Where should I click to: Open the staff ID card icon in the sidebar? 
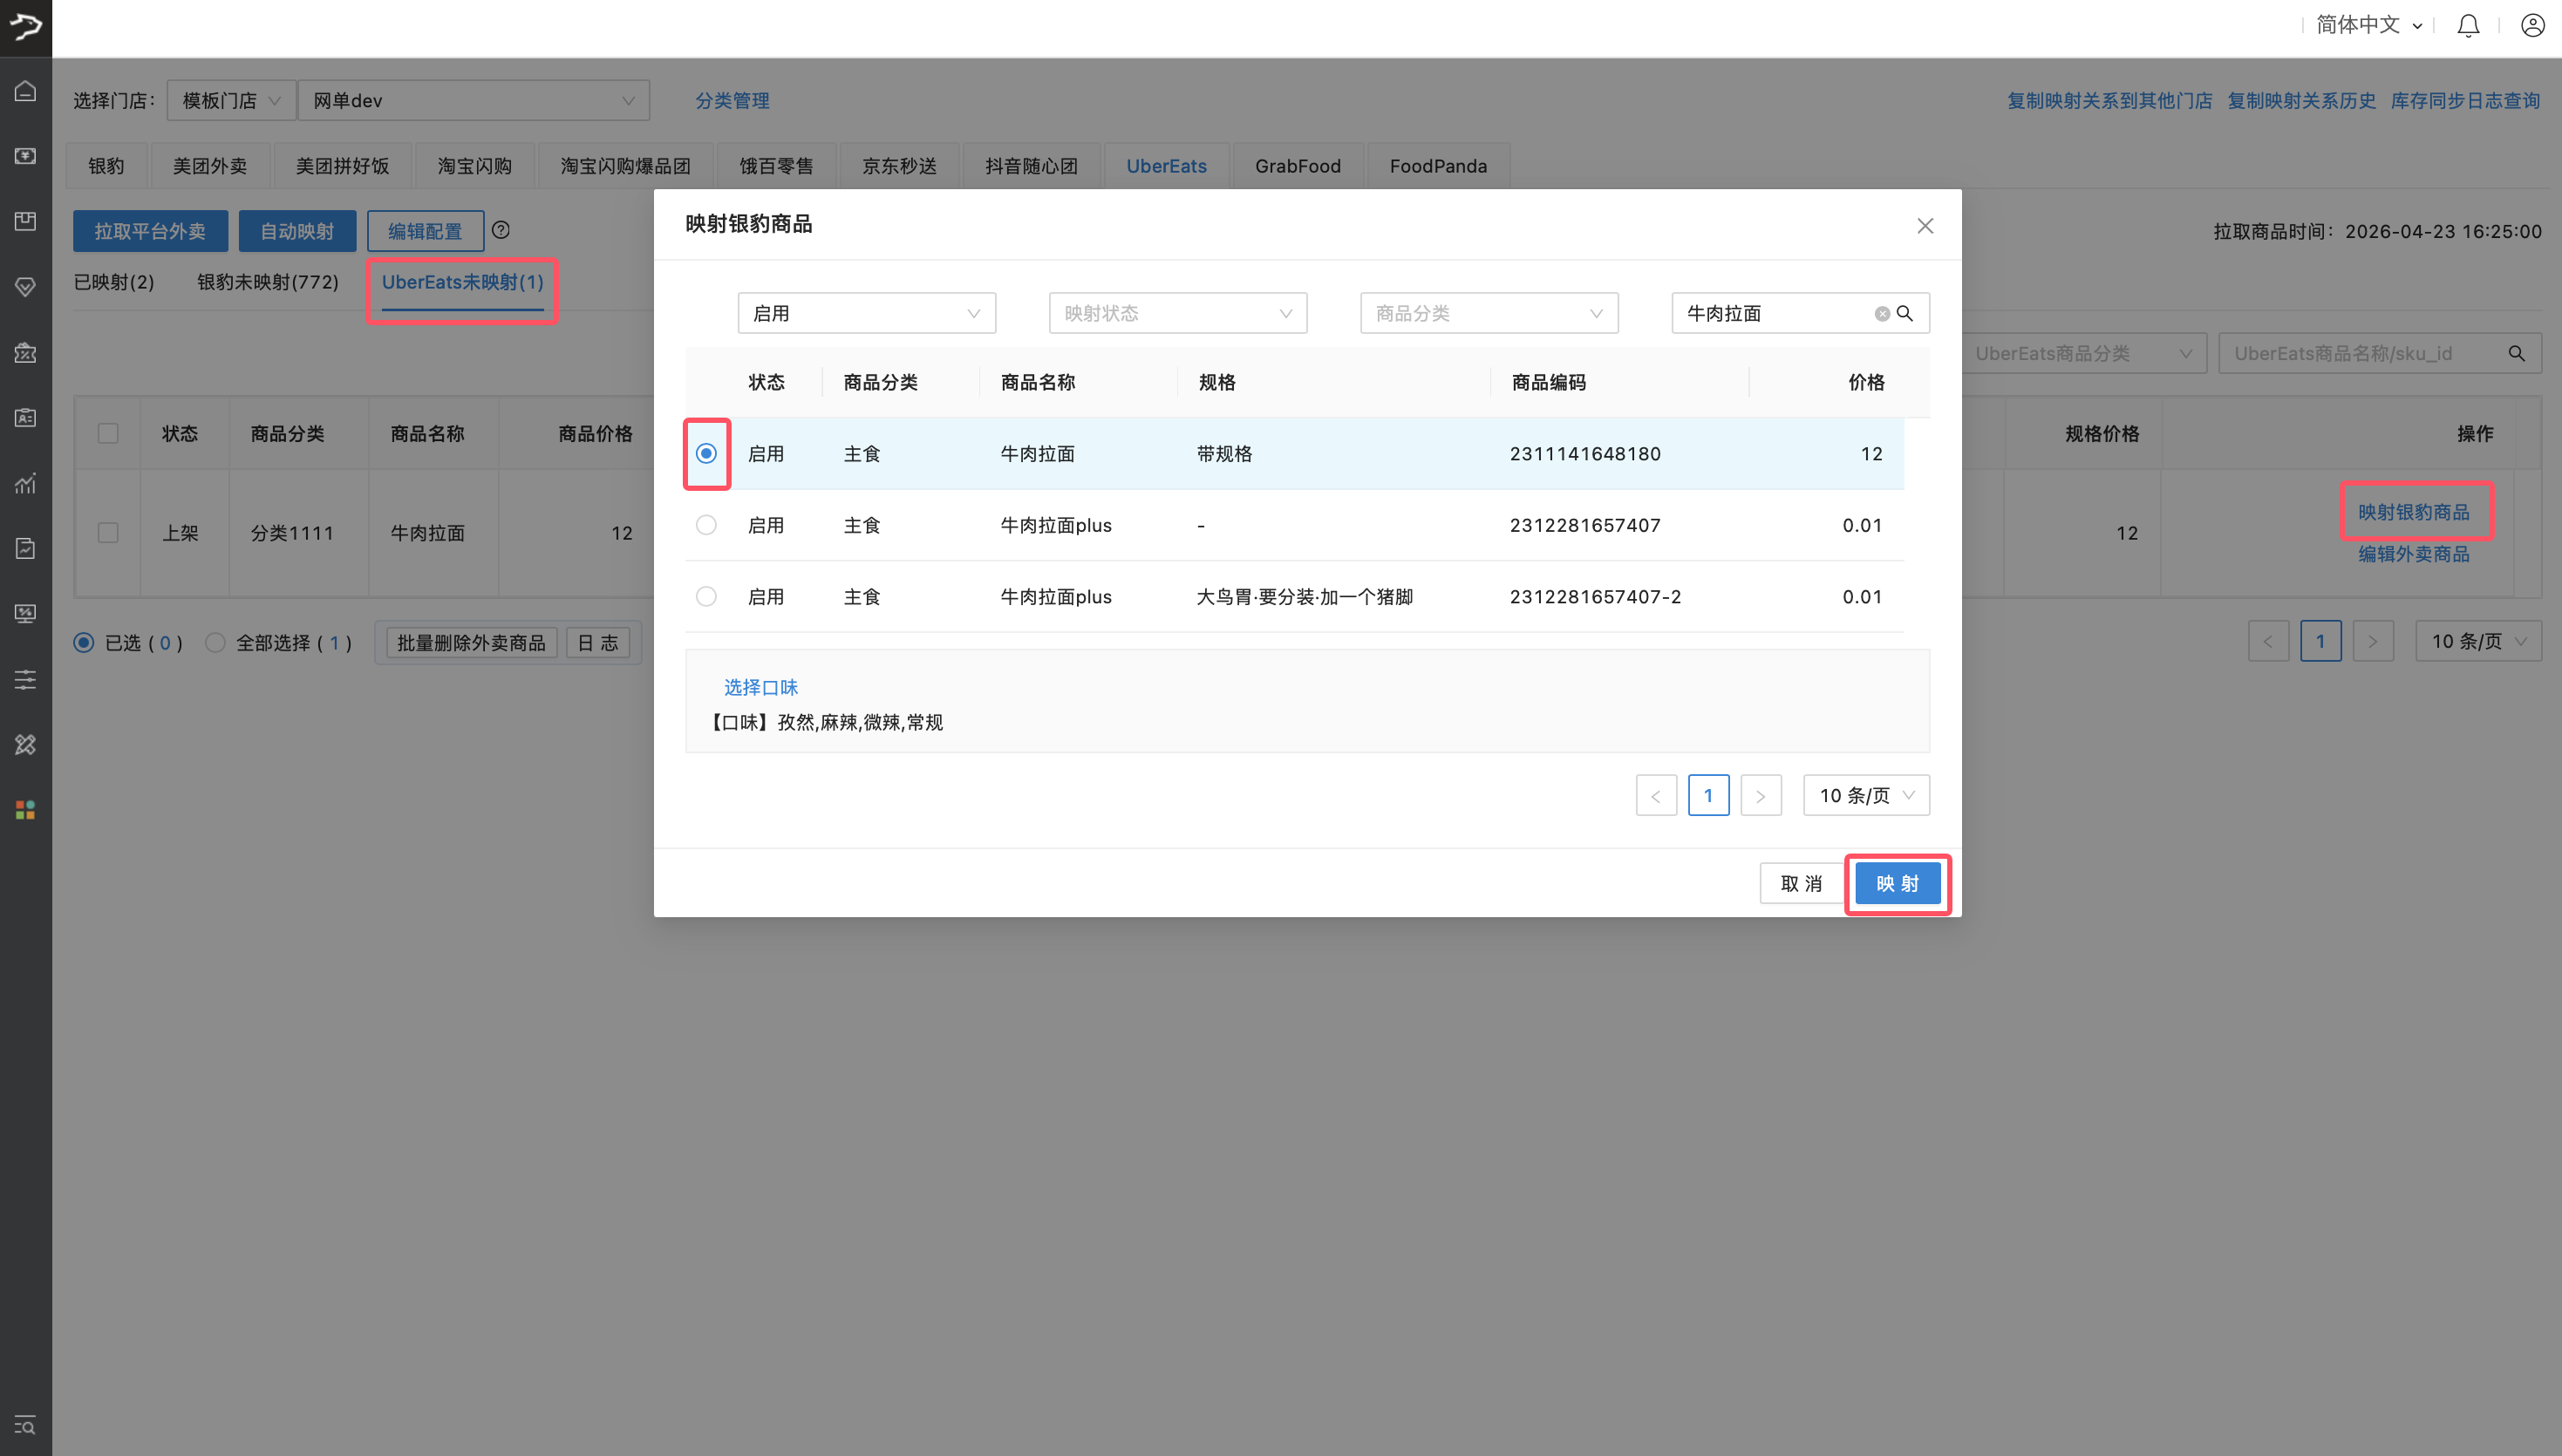[26, 417]
